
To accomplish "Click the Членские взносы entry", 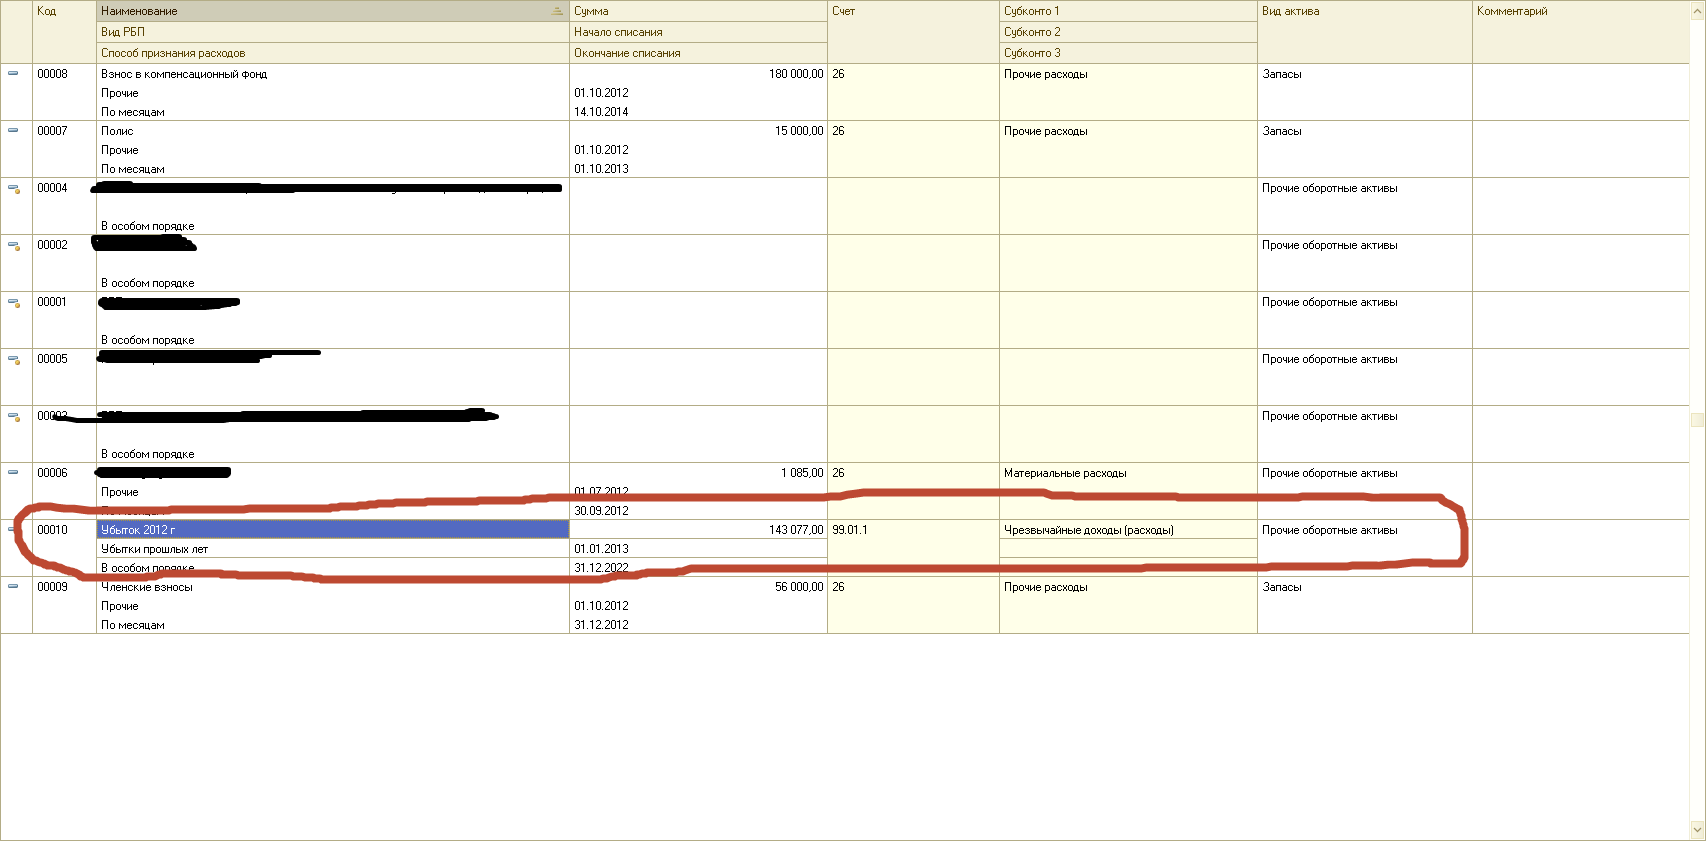I will point(147,587).
